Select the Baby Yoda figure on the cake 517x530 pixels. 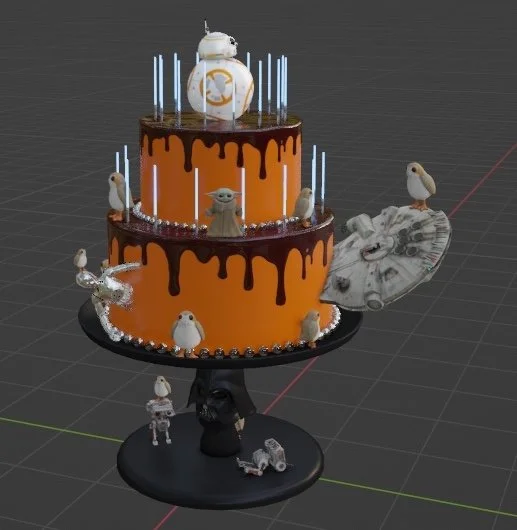pyautogui.click(x=223, y=212)
